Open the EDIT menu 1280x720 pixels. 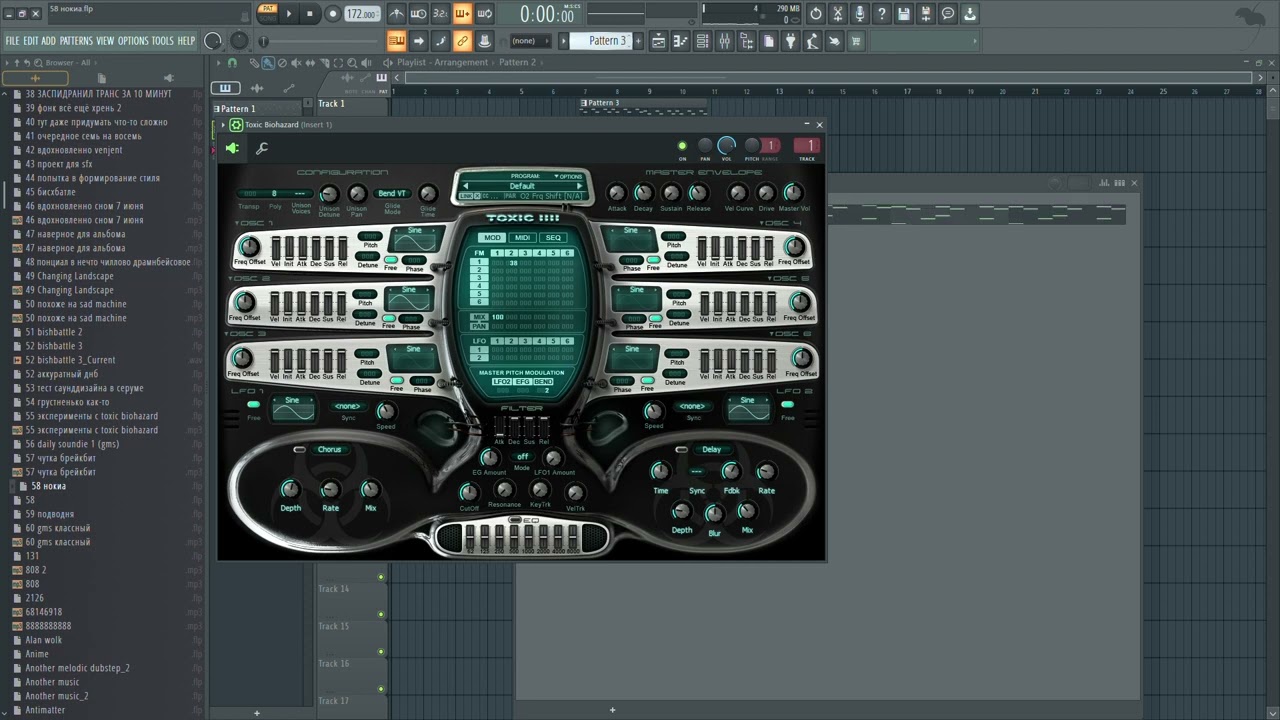[31, 41]
